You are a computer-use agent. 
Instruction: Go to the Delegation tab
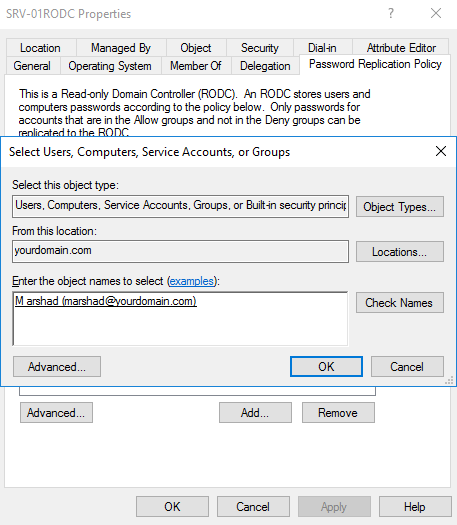coord(265,66)
